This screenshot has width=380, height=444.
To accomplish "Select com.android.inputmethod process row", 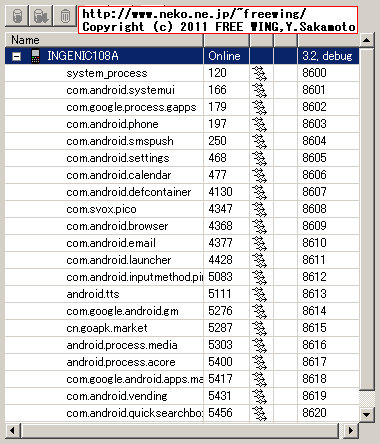I will (x=182, y=277).
